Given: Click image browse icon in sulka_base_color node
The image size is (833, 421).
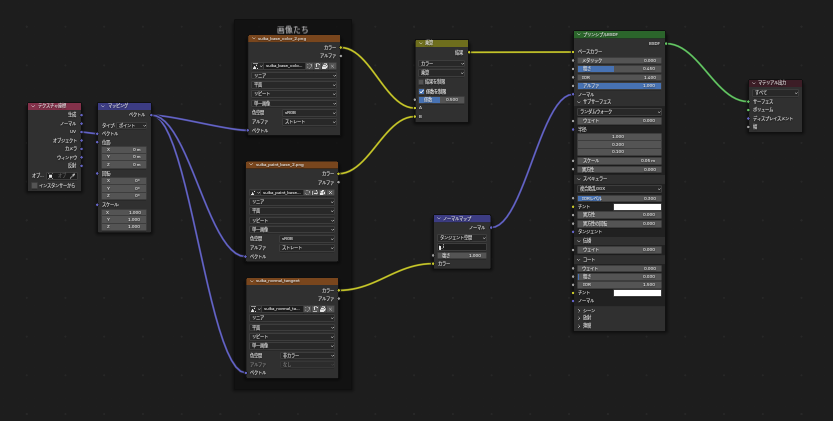Looking at the screenshot, I should [254, 65].
